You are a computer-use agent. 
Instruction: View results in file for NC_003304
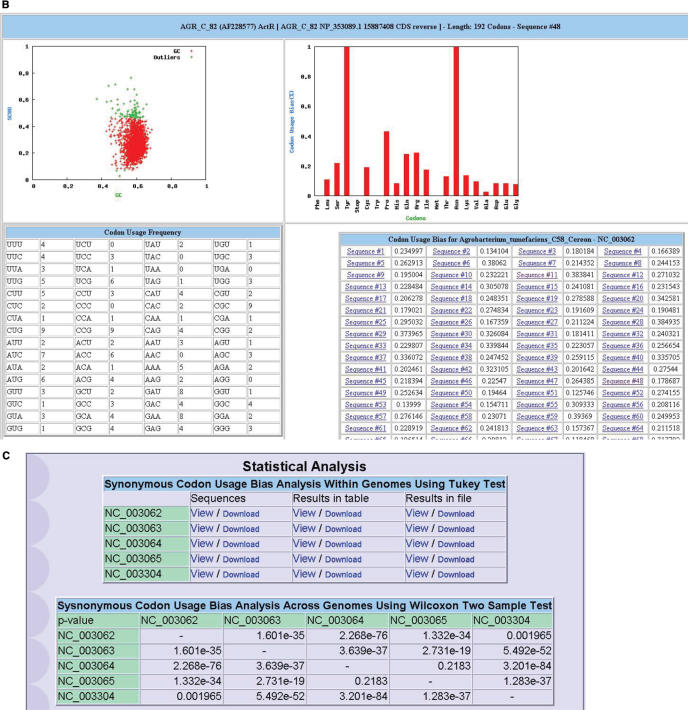pos(417,574)
